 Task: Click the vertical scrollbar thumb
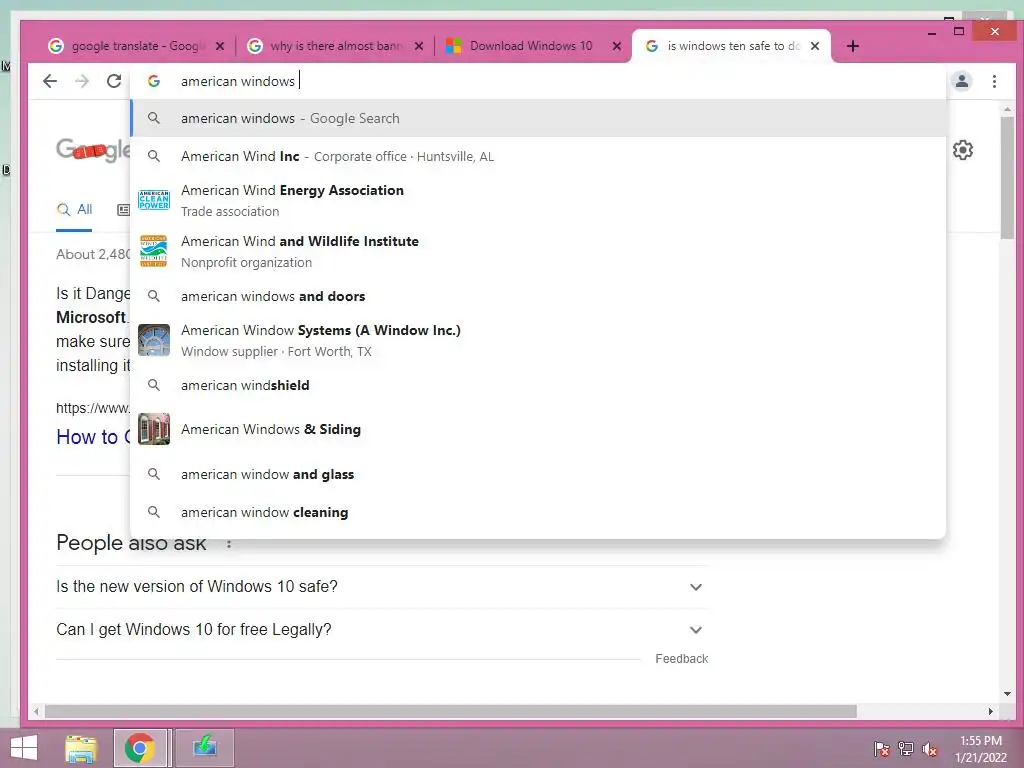1006,178
